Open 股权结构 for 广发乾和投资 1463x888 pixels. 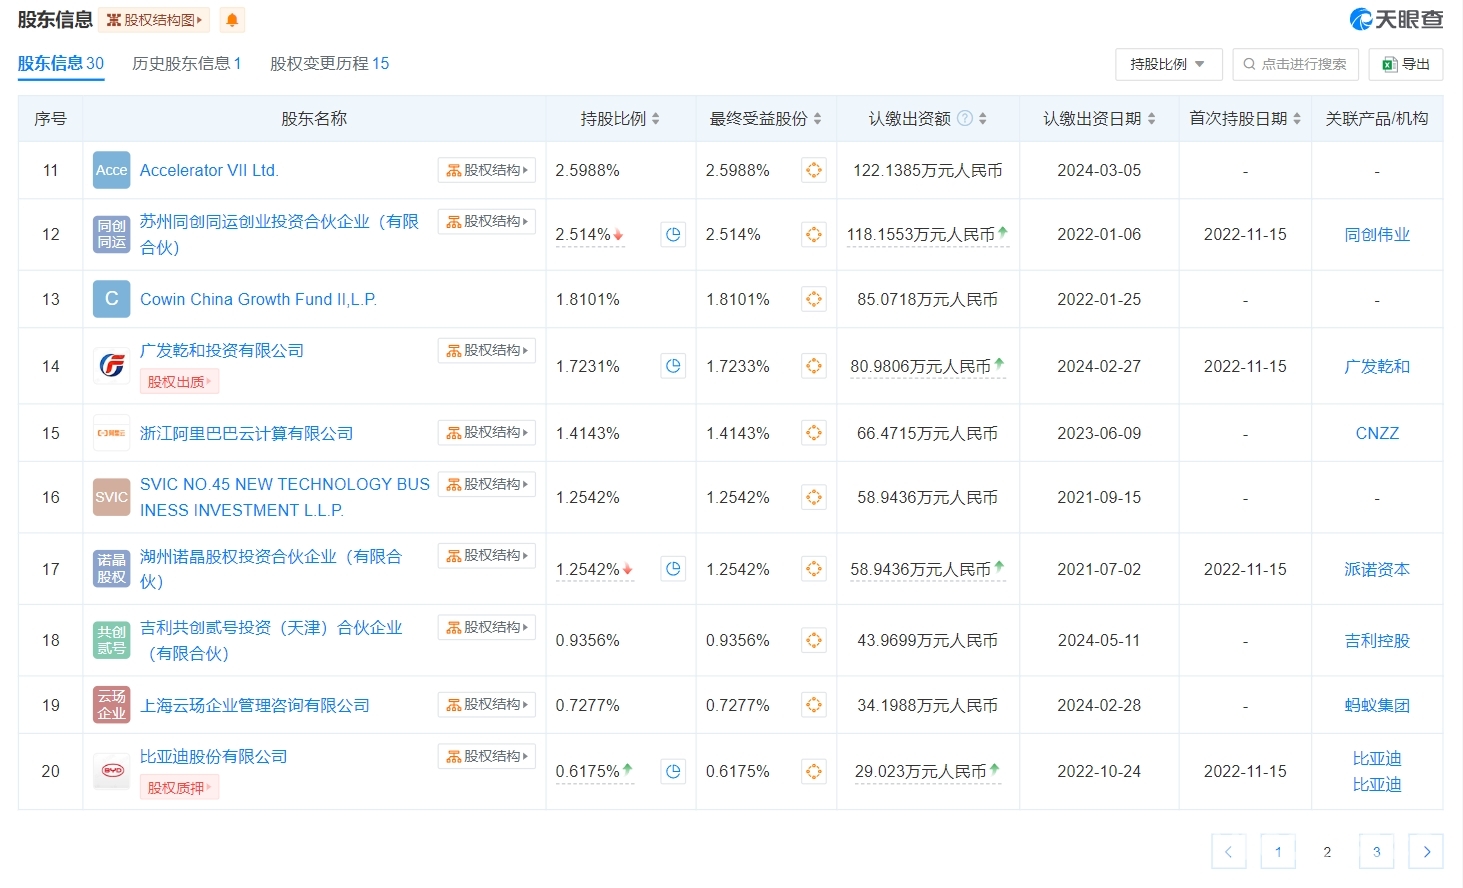pyautogui.click(x=487, y=350)
